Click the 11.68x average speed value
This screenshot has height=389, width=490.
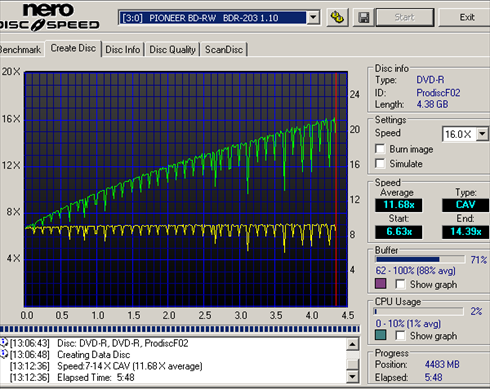399,205
